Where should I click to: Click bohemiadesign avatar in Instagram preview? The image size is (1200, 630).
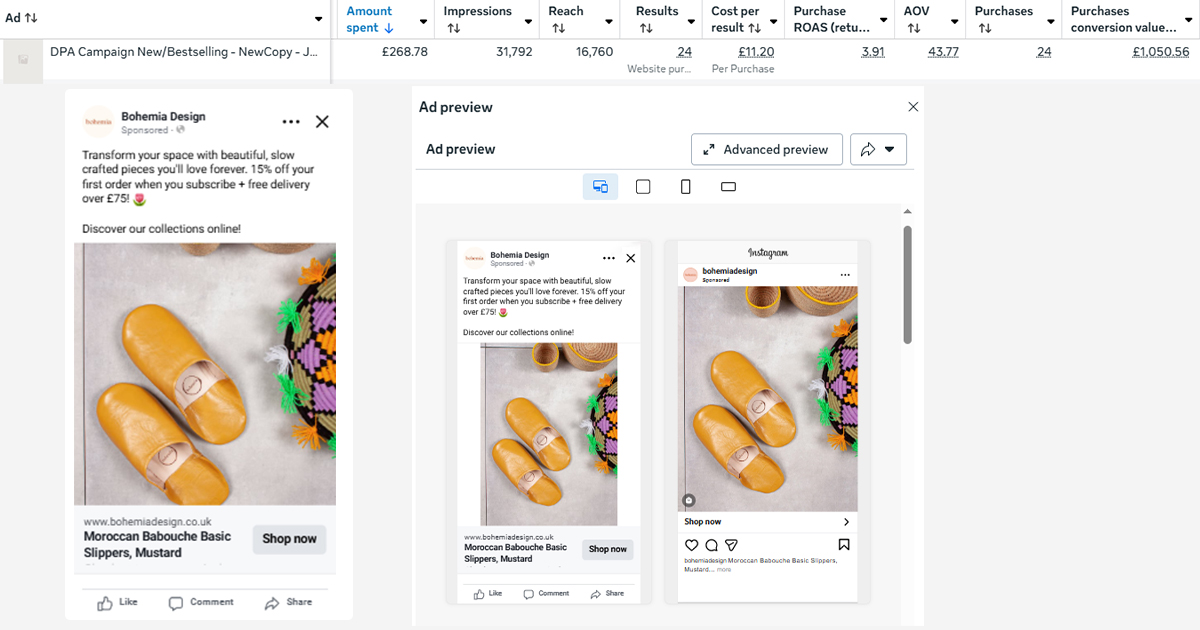click(690, 274)
